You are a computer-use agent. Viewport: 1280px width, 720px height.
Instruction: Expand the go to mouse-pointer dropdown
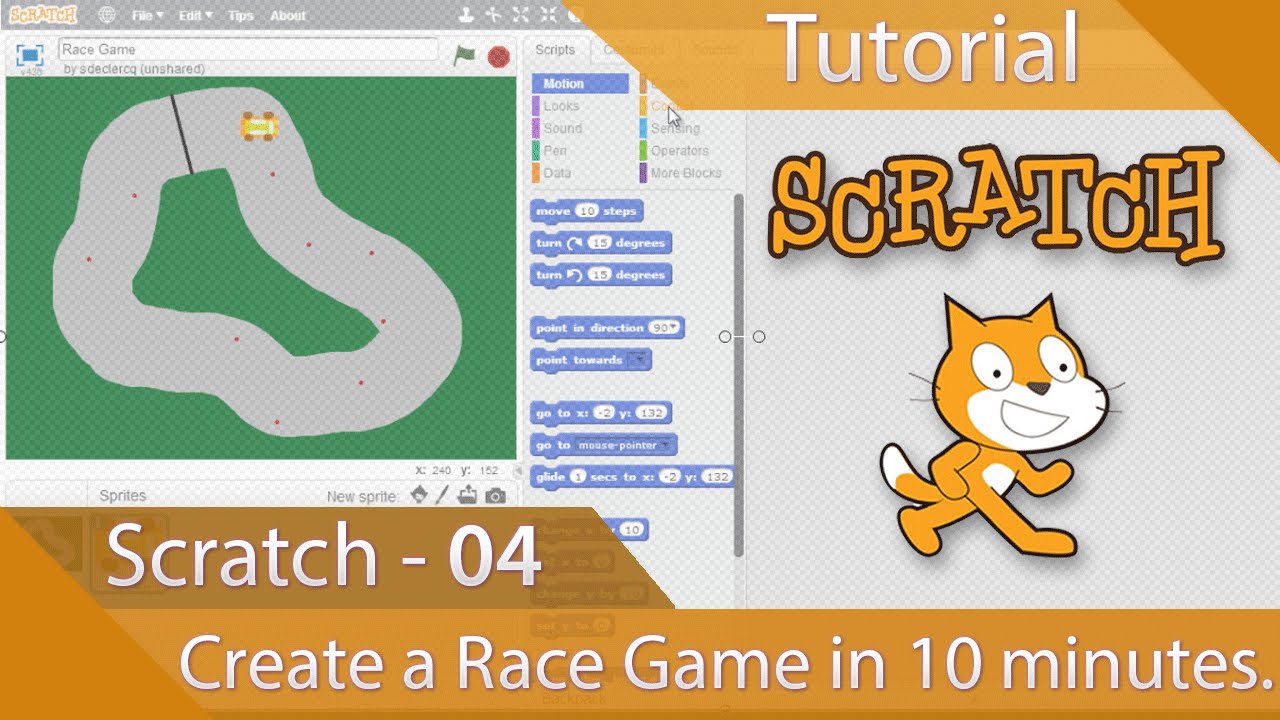[x=670, y=445]
